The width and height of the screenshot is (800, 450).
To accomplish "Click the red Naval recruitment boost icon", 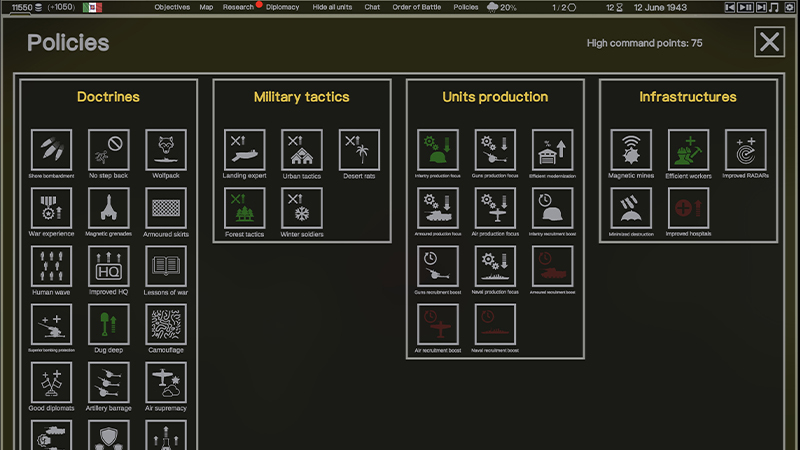I will [x=495, y=324].
